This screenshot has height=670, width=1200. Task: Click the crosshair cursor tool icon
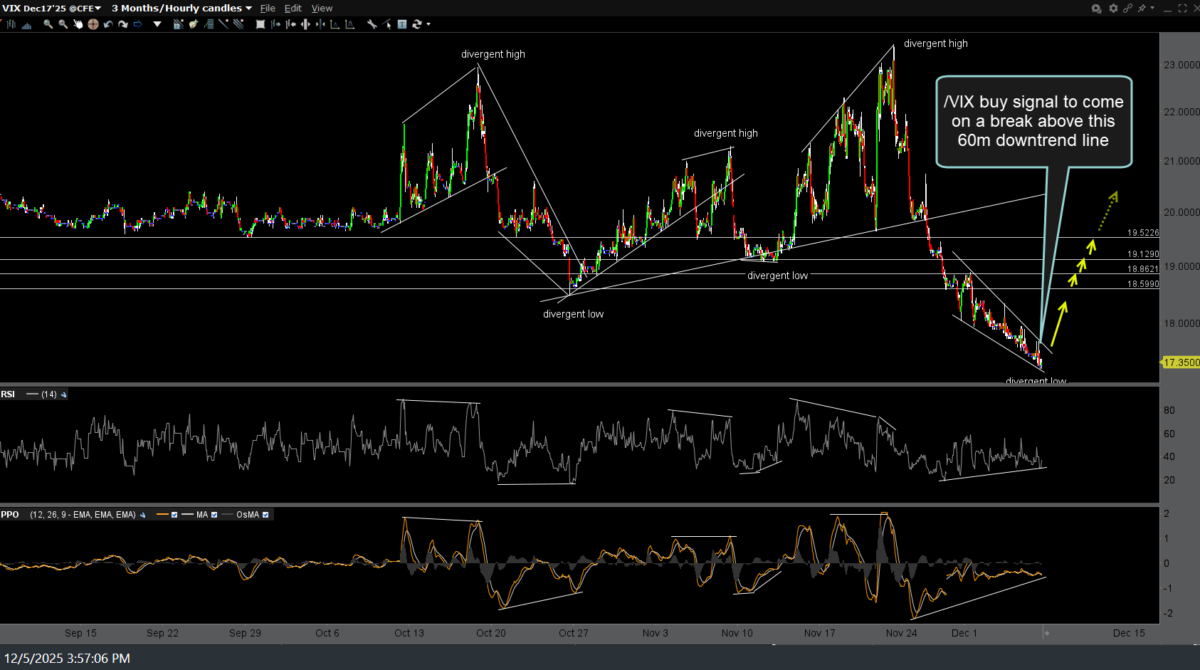click(x=93, y=24)
